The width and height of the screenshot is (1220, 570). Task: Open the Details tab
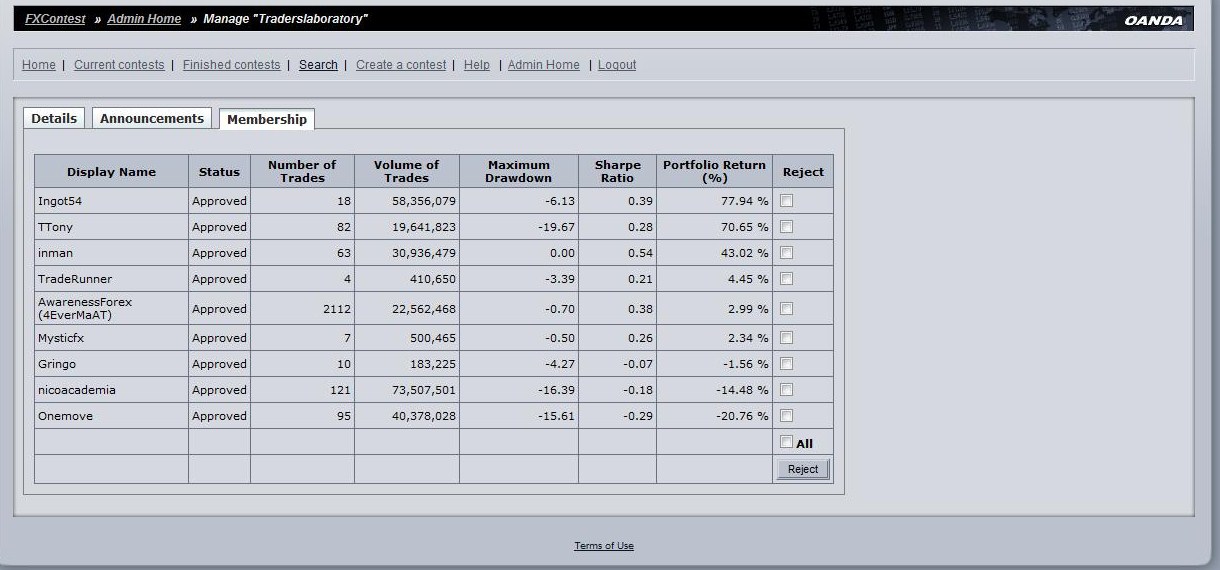click(x=54, y=118)
